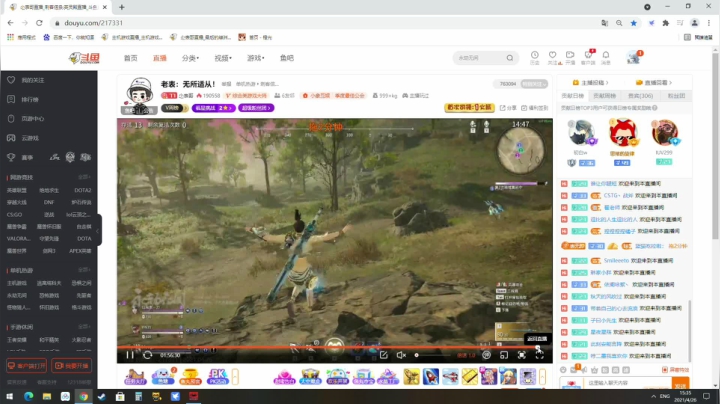Open the watch History clock icon

[x=534, y=57]
